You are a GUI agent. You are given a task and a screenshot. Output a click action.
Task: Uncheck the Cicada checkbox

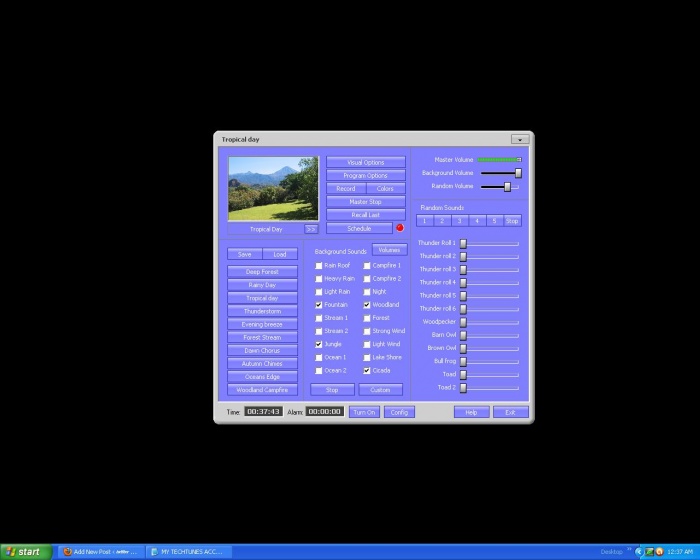pyautogui.click(x=367, y=371)
